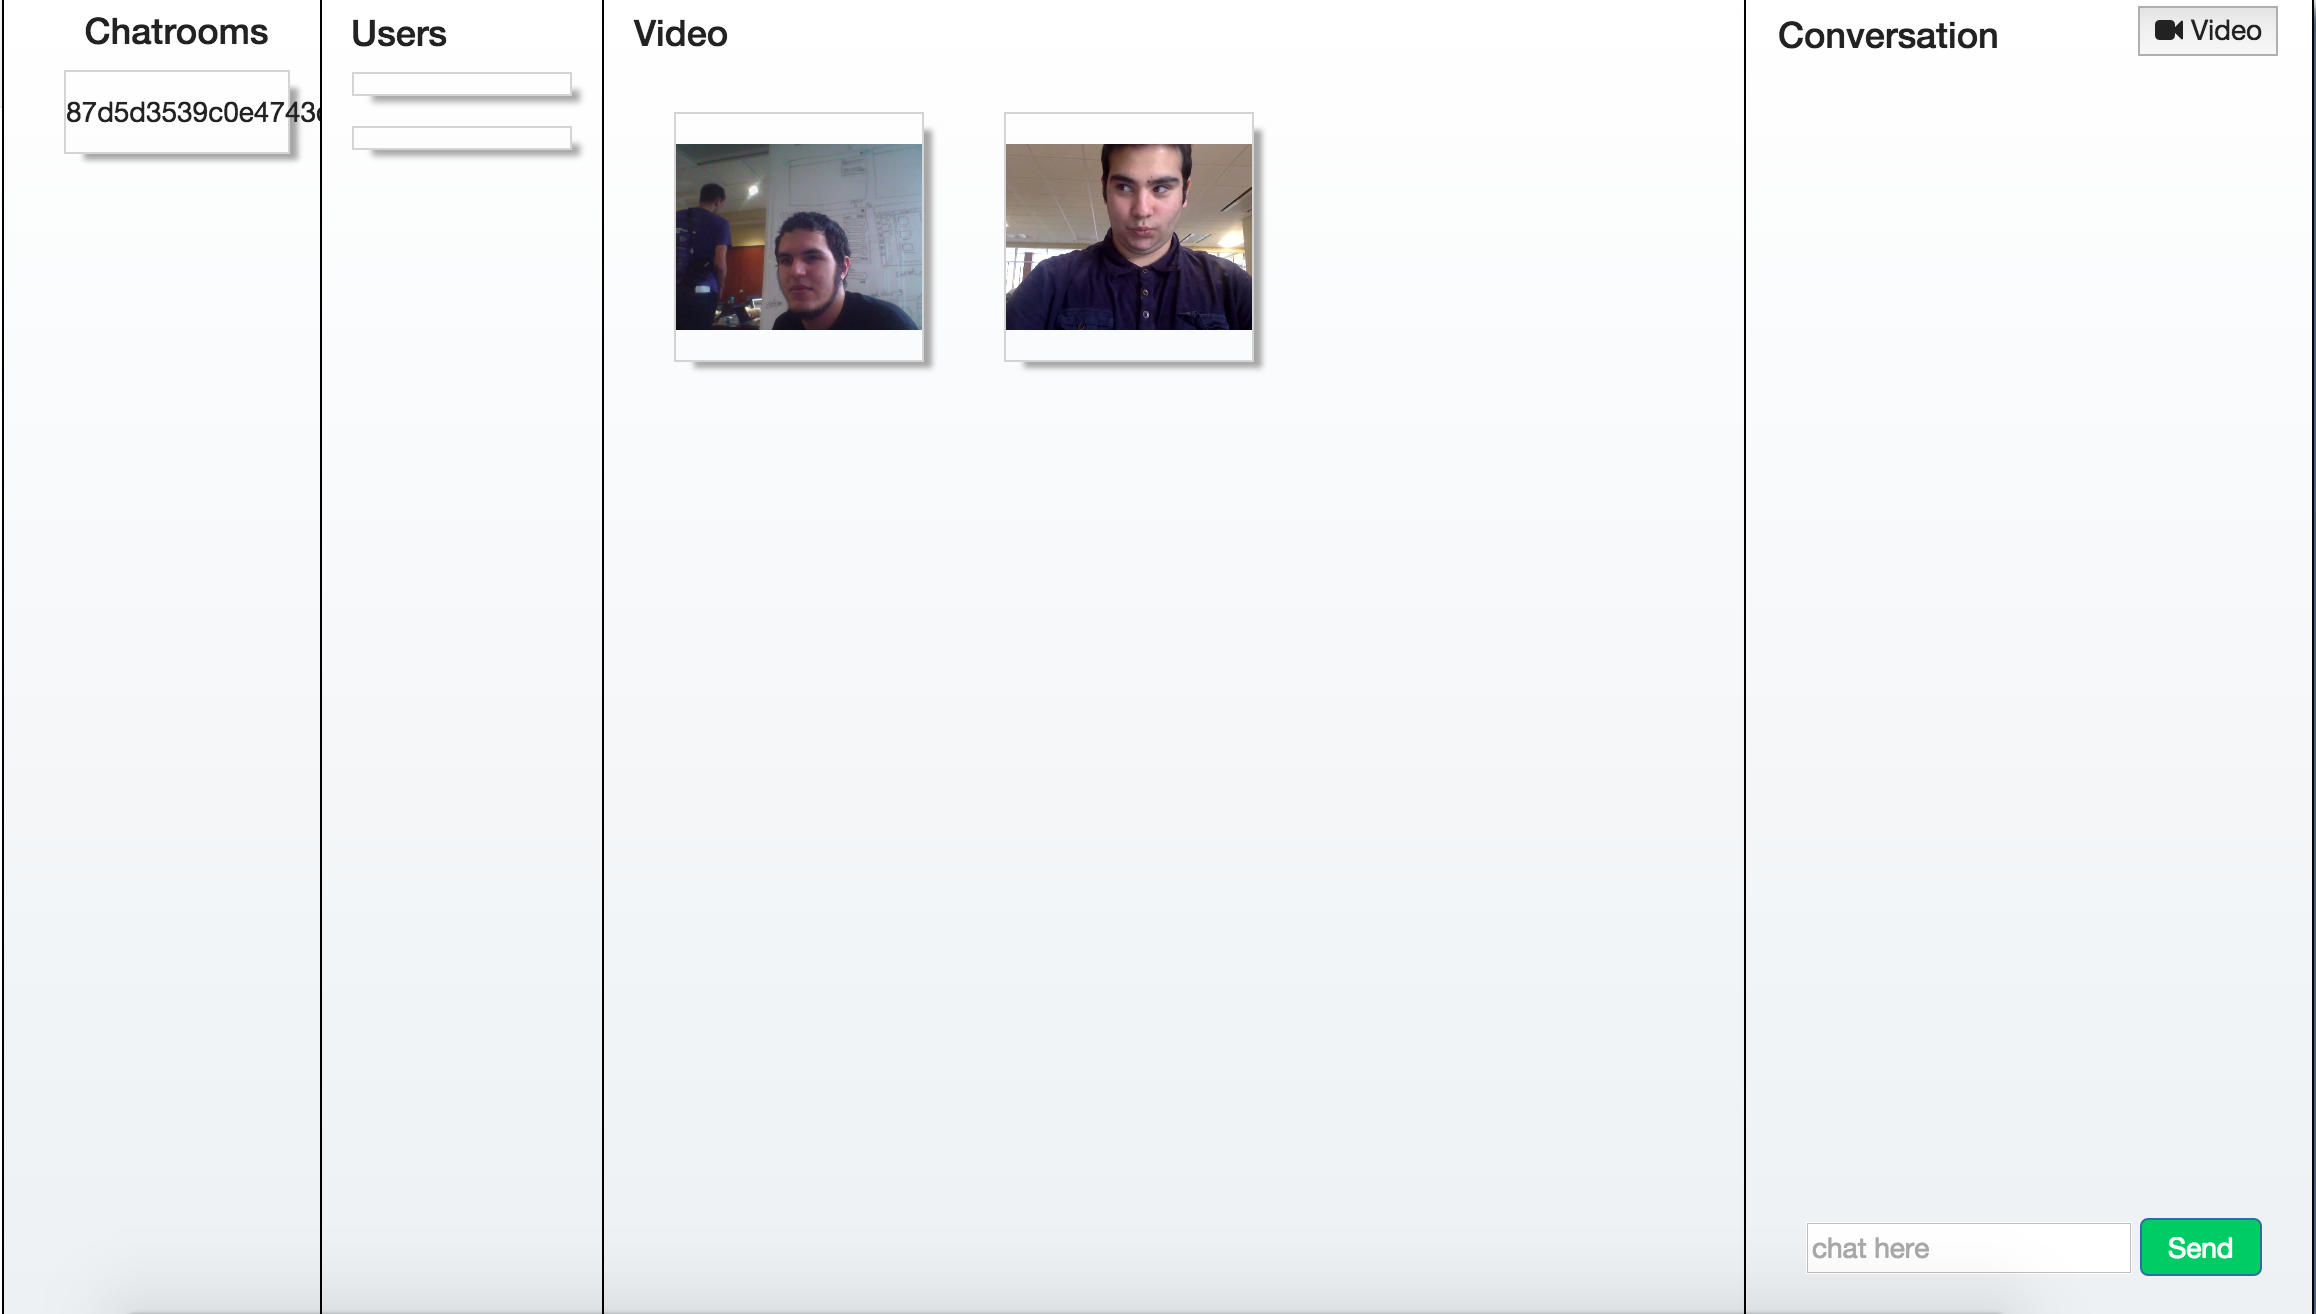Select the second blank user entry
This screenshot has width=2316, height=1314.
pos(462,138)
